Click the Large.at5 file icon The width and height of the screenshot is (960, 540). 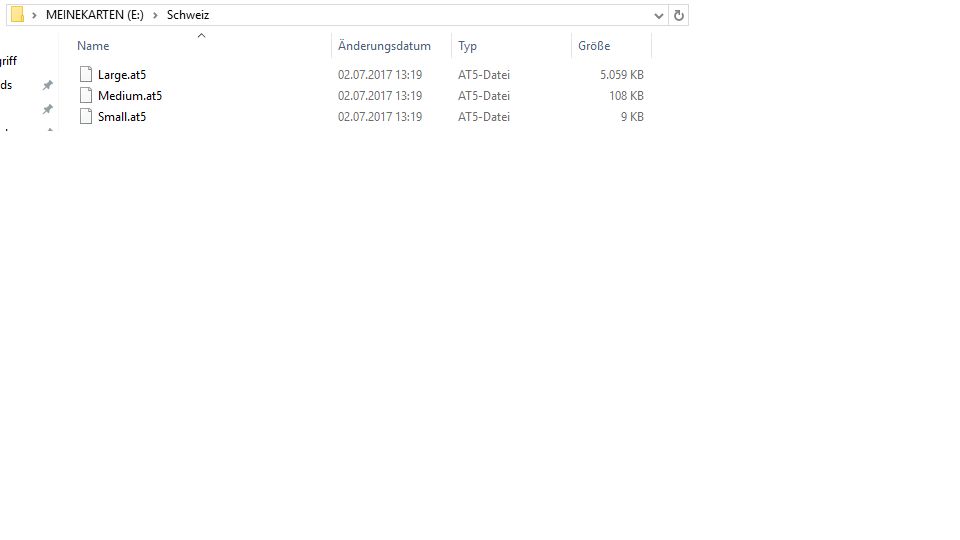coord(86,74)
